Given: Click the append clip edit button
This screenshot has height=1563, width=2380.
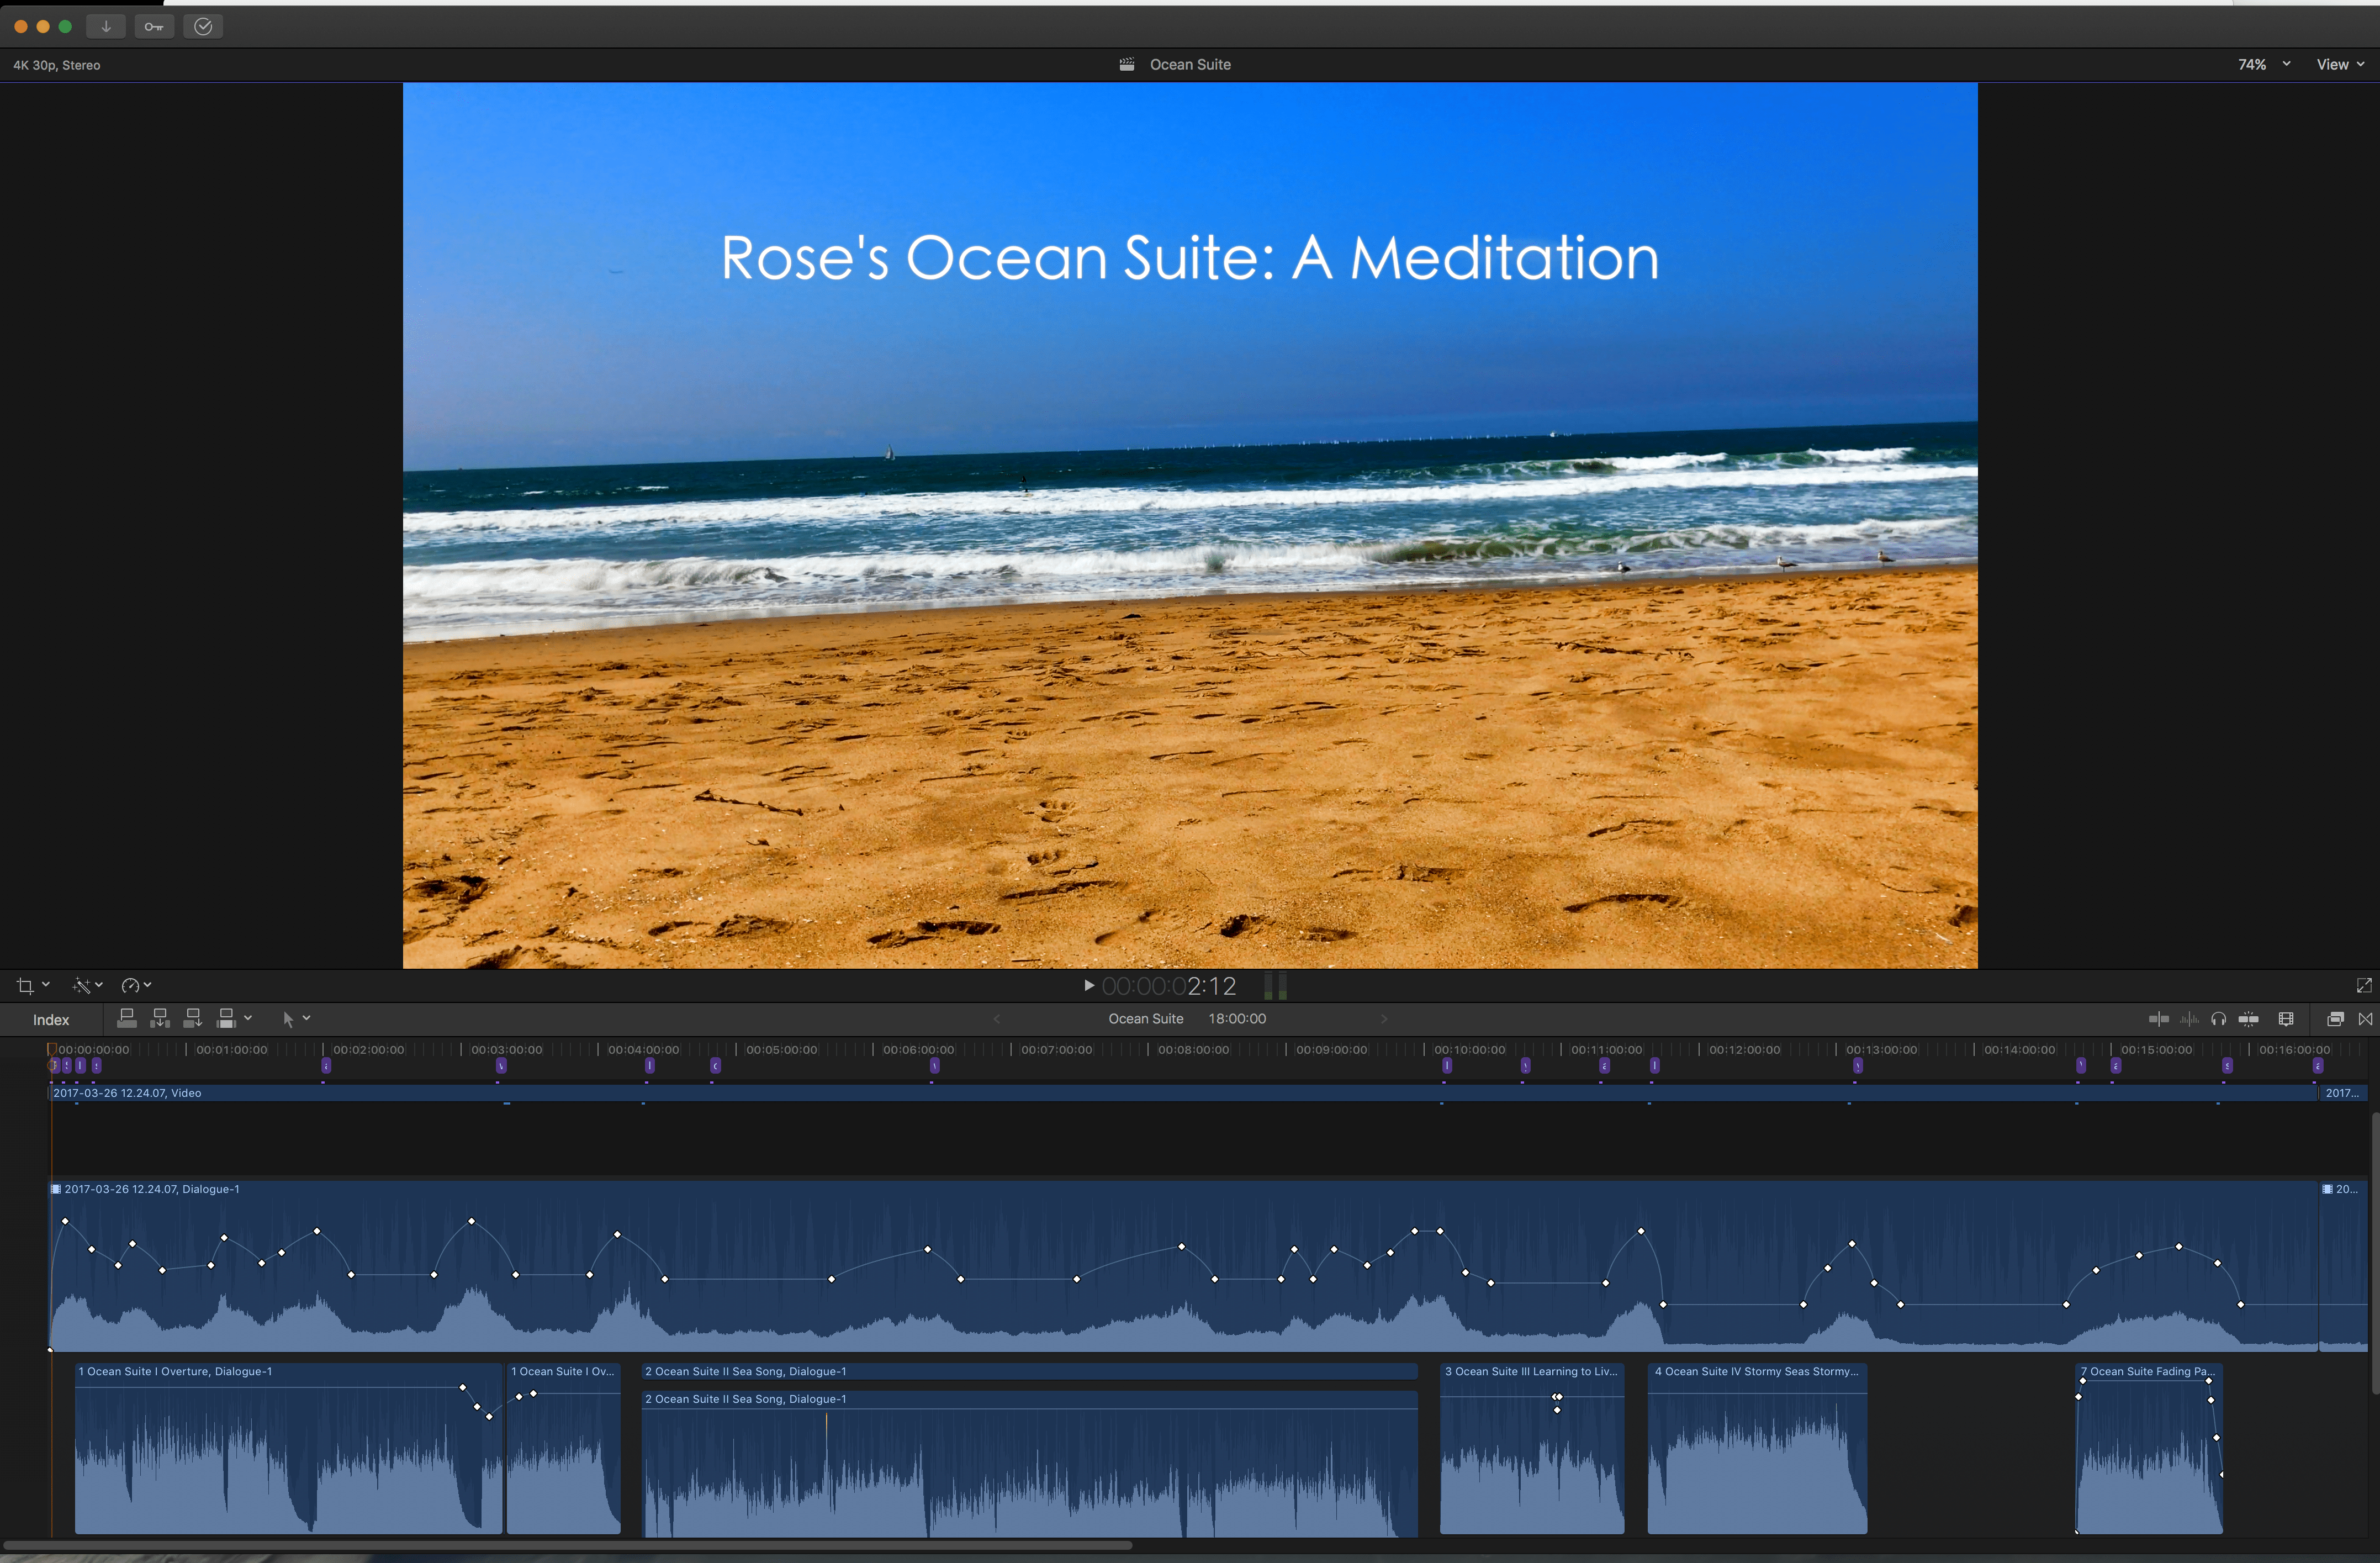Looking at the screenshot, I should [x=193, y=1019].
